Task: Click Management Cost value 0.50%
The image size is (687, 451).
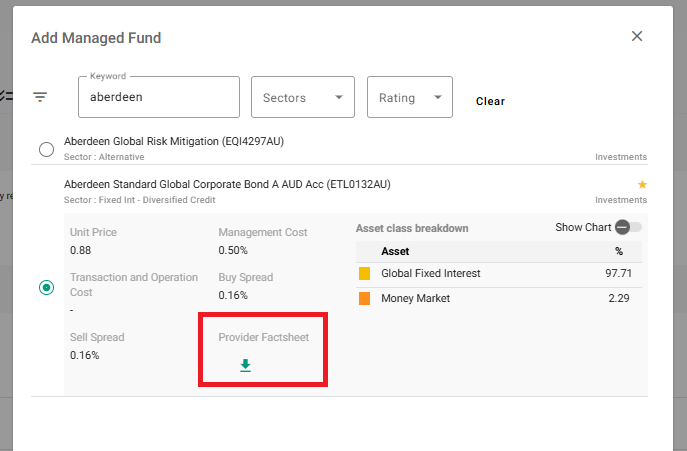Action: (233, 250)
